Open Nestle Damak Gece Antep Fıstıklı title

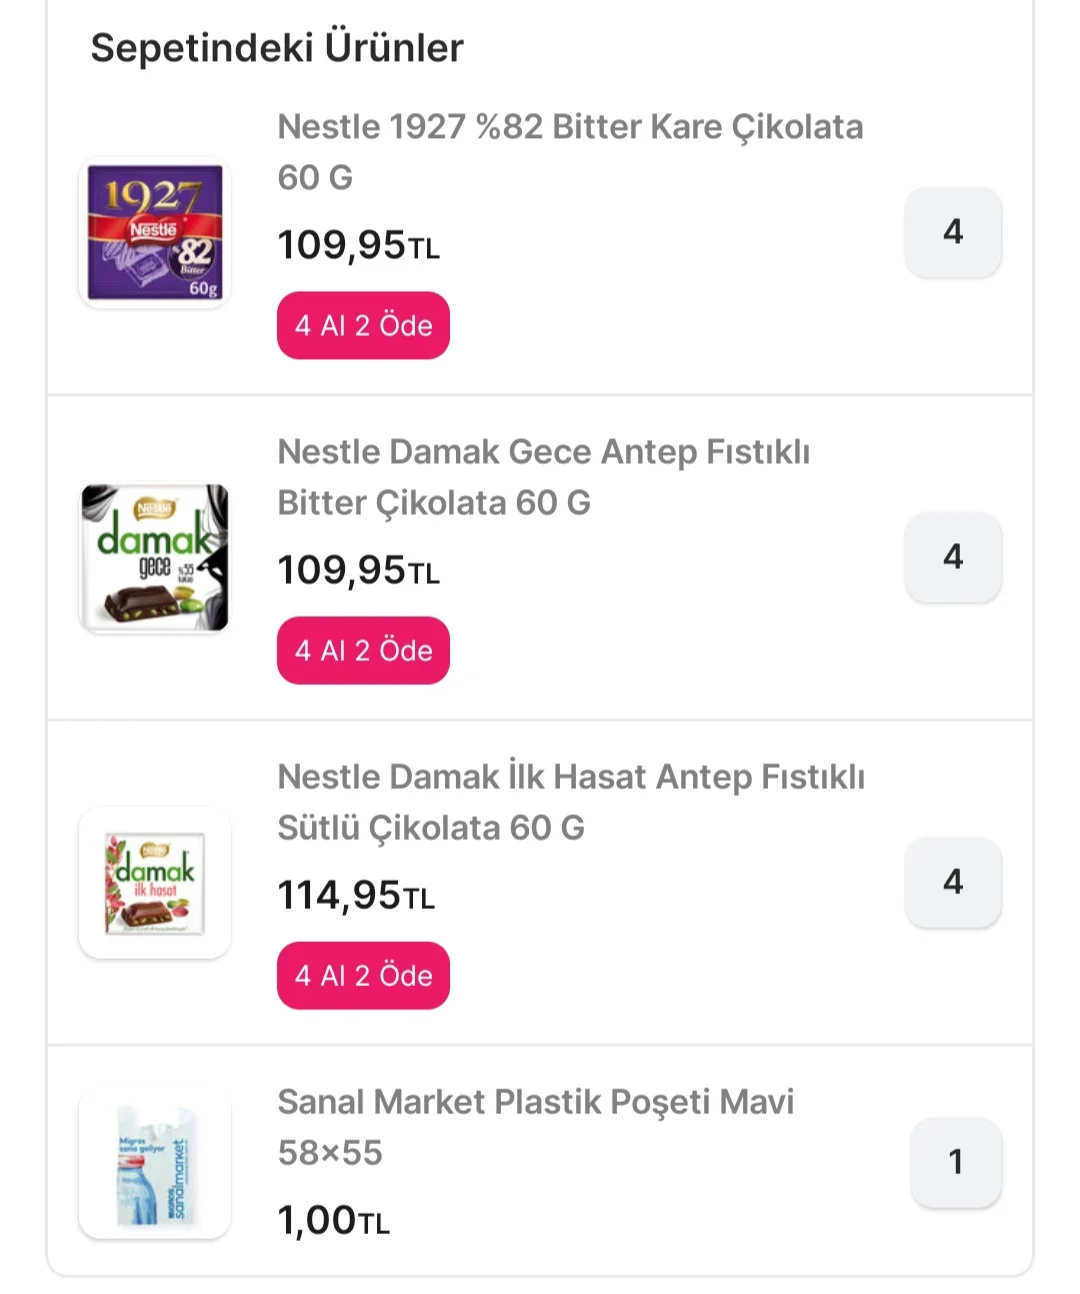543,477
